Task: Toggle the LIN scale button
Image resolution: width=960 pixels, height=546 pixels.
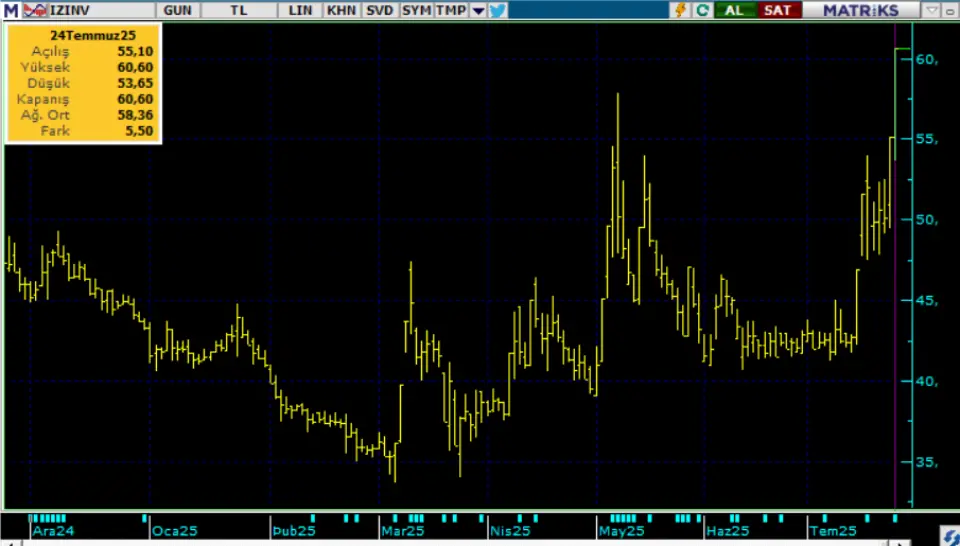Action: pos(300,10)
